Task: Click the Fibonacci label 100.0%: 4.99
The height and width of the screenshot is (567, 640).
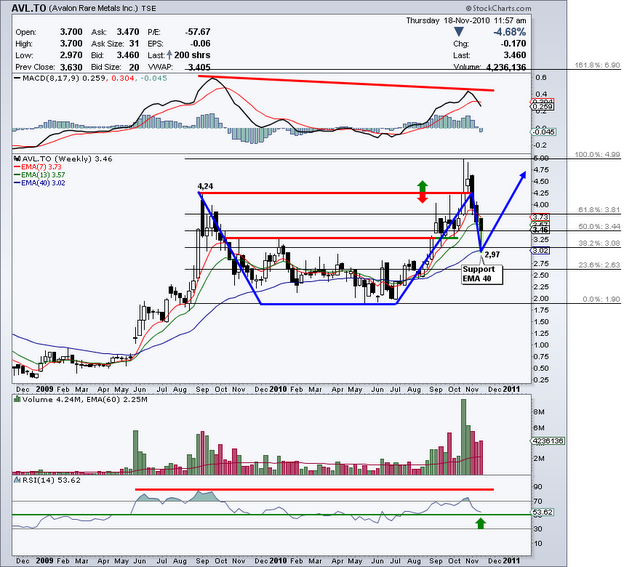Action: 597,155
